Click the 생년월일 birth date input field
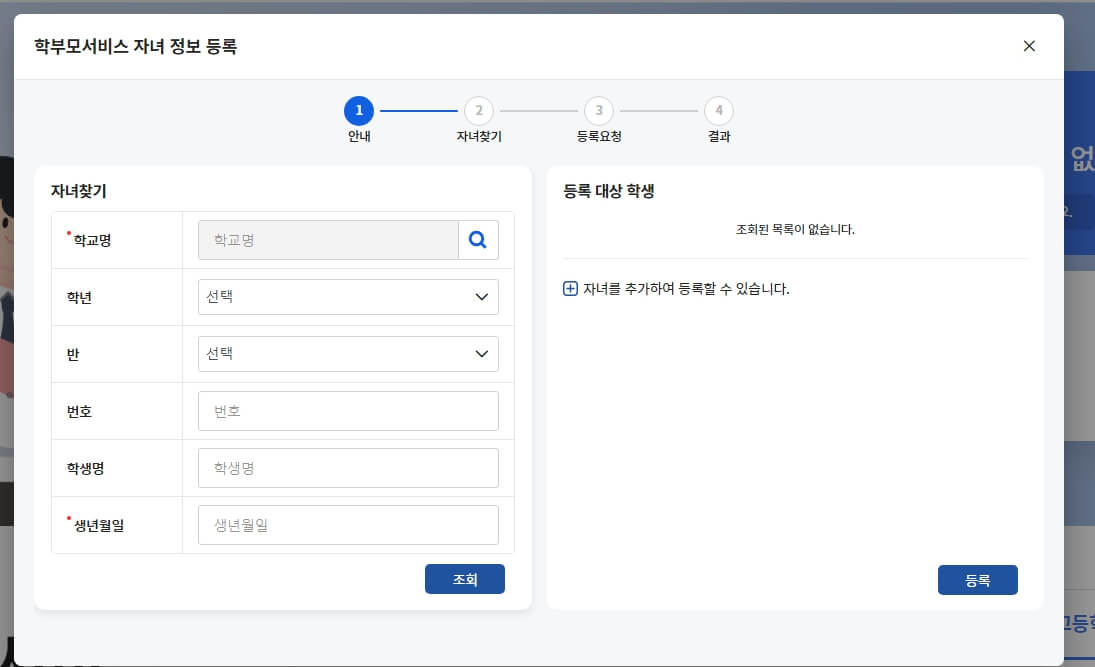1095x667 pixels. (x=347, y=524)
